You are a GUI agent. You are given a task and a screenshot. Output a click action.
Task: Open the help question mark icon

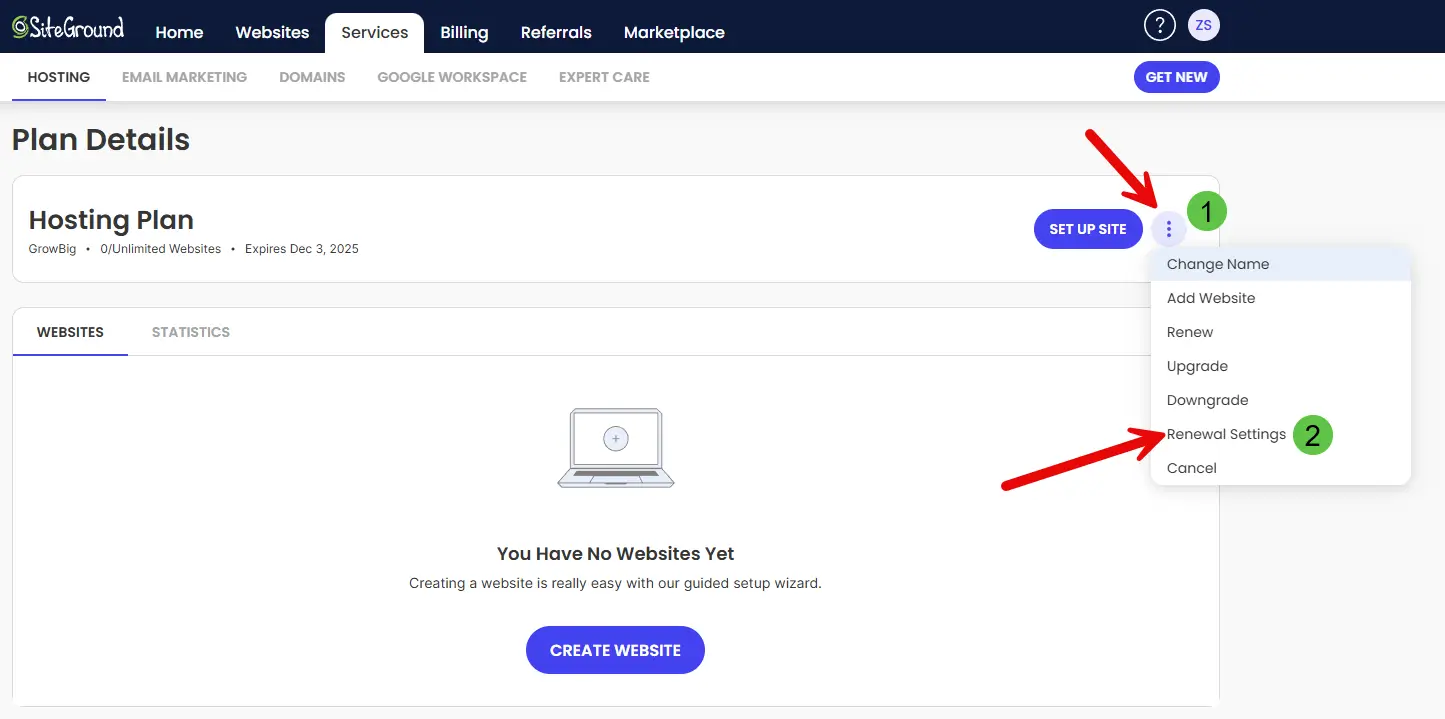pyautogui.click(x=1159, y=26)
